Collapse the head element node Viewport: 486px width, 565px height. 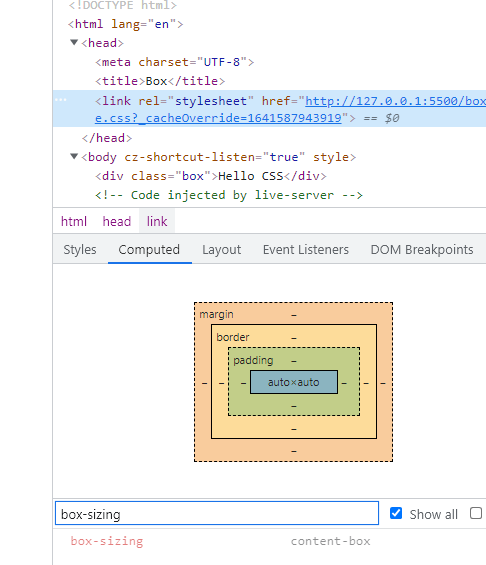(74, 43)
